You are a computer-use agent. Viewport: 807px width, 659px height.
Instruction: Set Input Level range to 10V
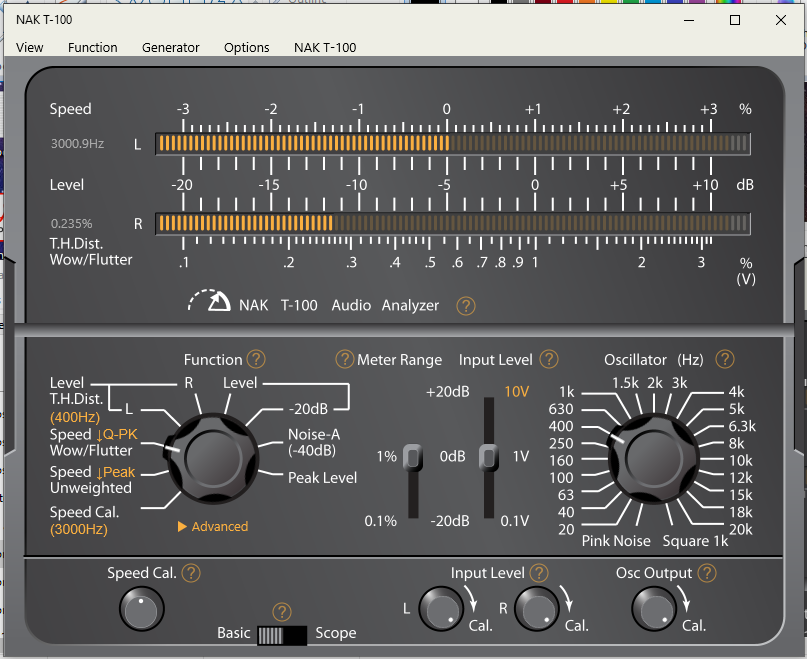coord(517,392)
